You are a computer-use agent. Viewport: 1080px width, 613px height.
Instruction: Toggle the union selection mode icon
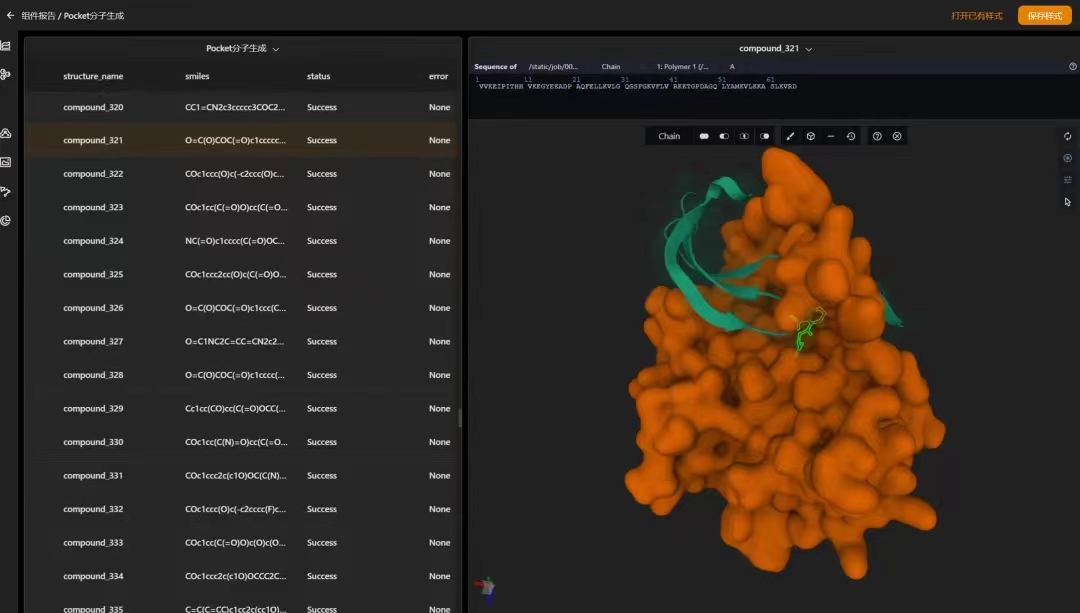click(x=704, y=136)
